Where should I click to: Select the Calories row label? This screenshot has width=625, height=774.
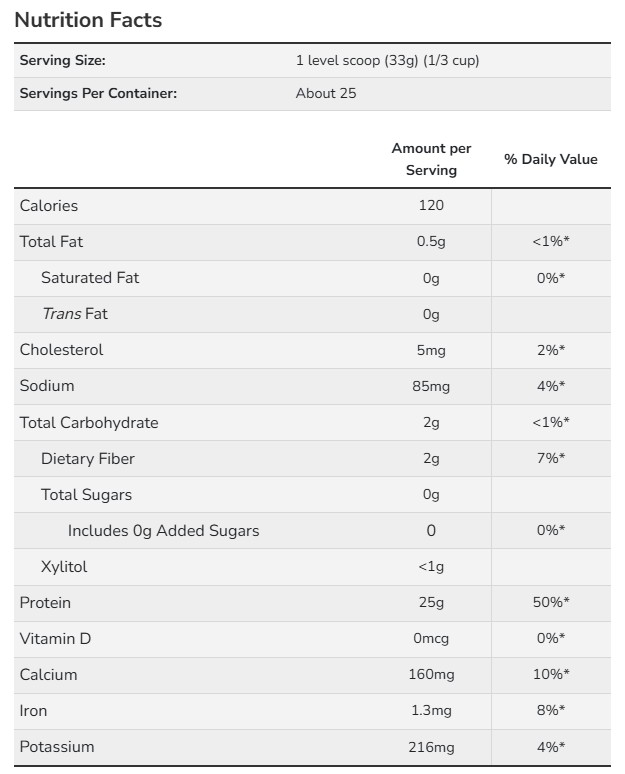(49, 206)
